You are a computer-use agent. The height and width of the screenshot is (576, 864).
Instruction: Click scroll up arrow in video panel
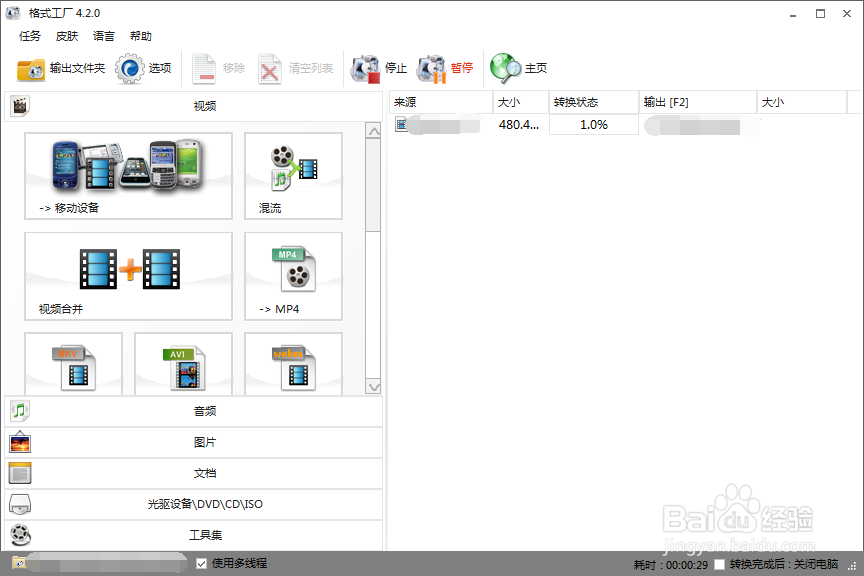click(374, 131)
